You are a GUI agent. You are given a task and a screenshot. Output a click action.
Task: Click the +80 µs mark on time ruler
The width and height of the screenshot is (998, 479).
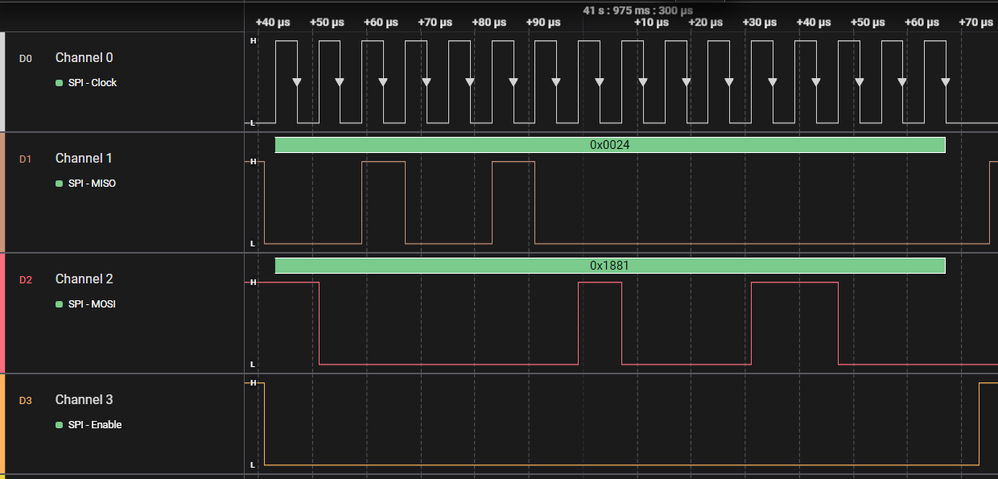488,22
